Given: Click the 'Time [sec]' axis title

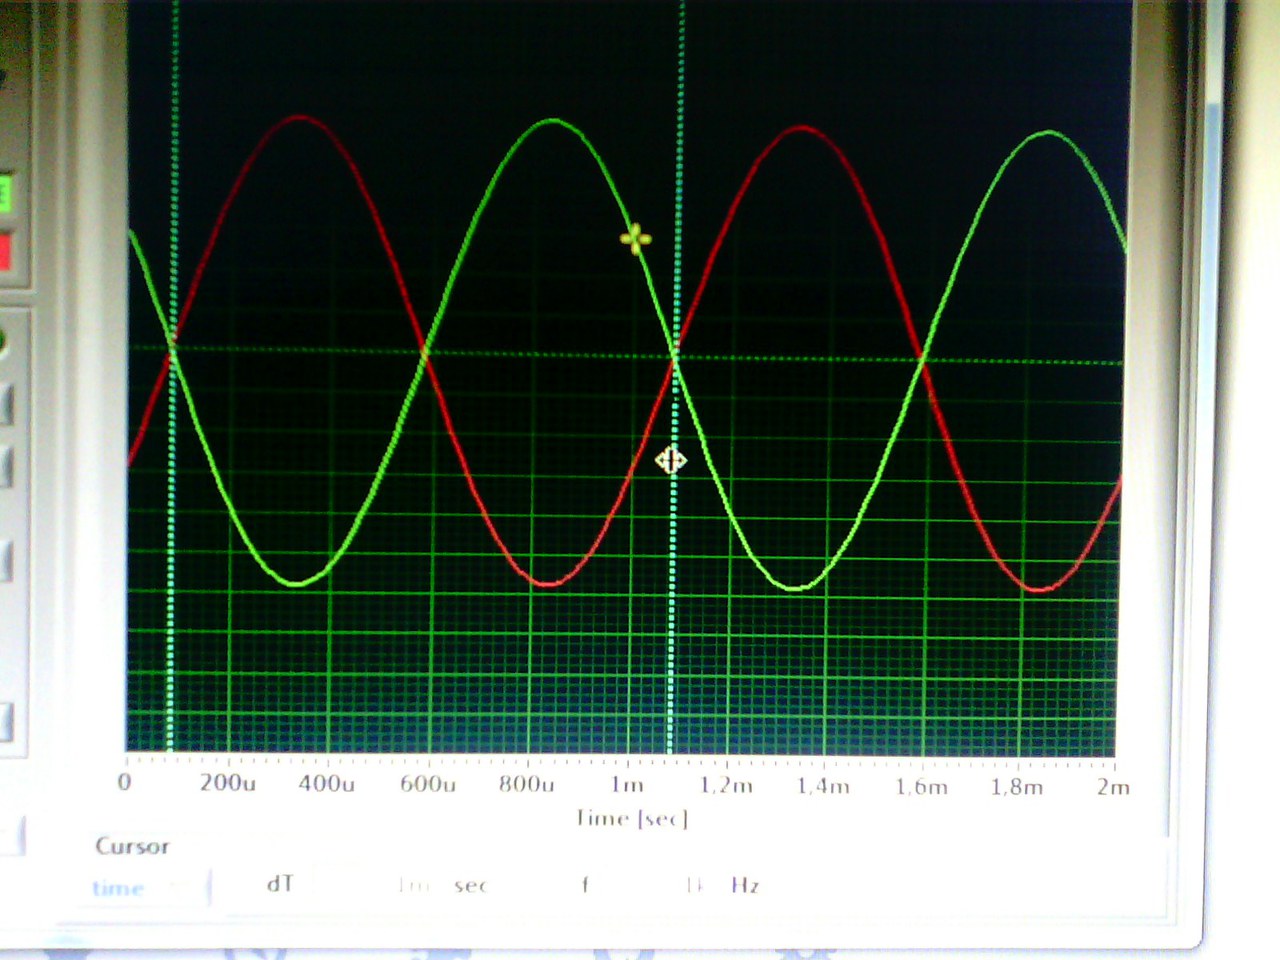Looking at the screenshot, I should tap(632, 818).
